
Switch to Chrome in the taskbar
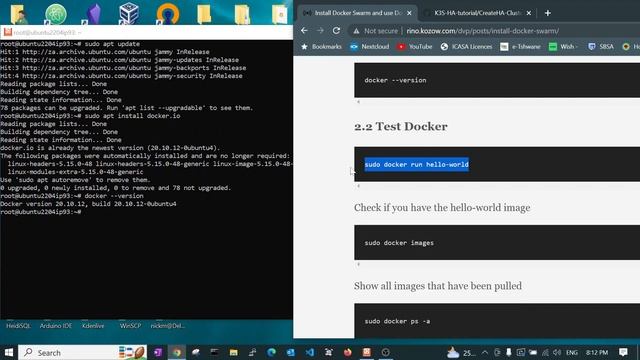[177, 352]
